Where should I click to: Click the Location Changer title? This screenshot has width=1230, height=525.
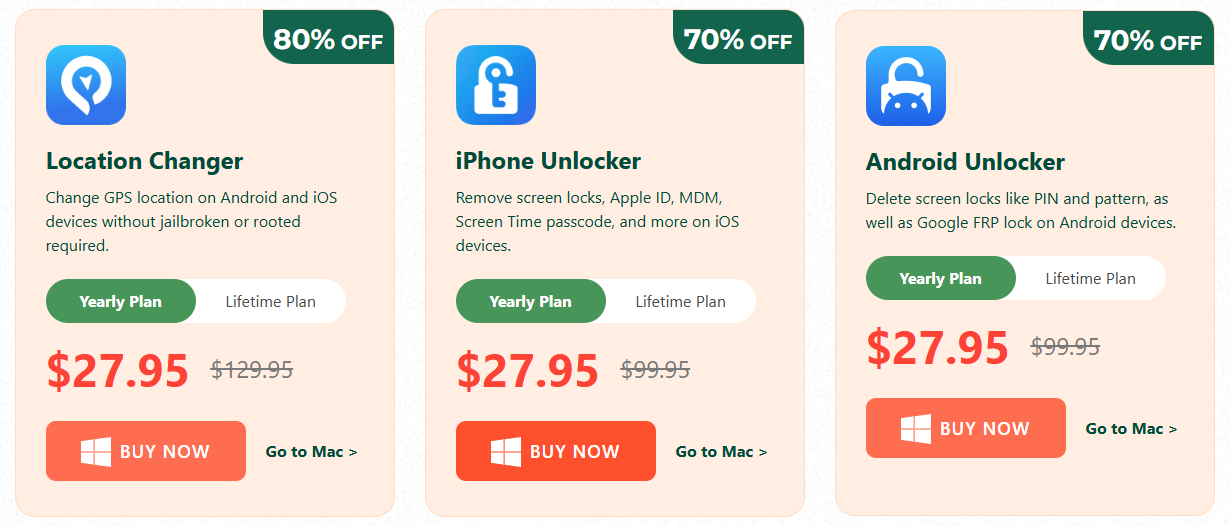[144, 161]
